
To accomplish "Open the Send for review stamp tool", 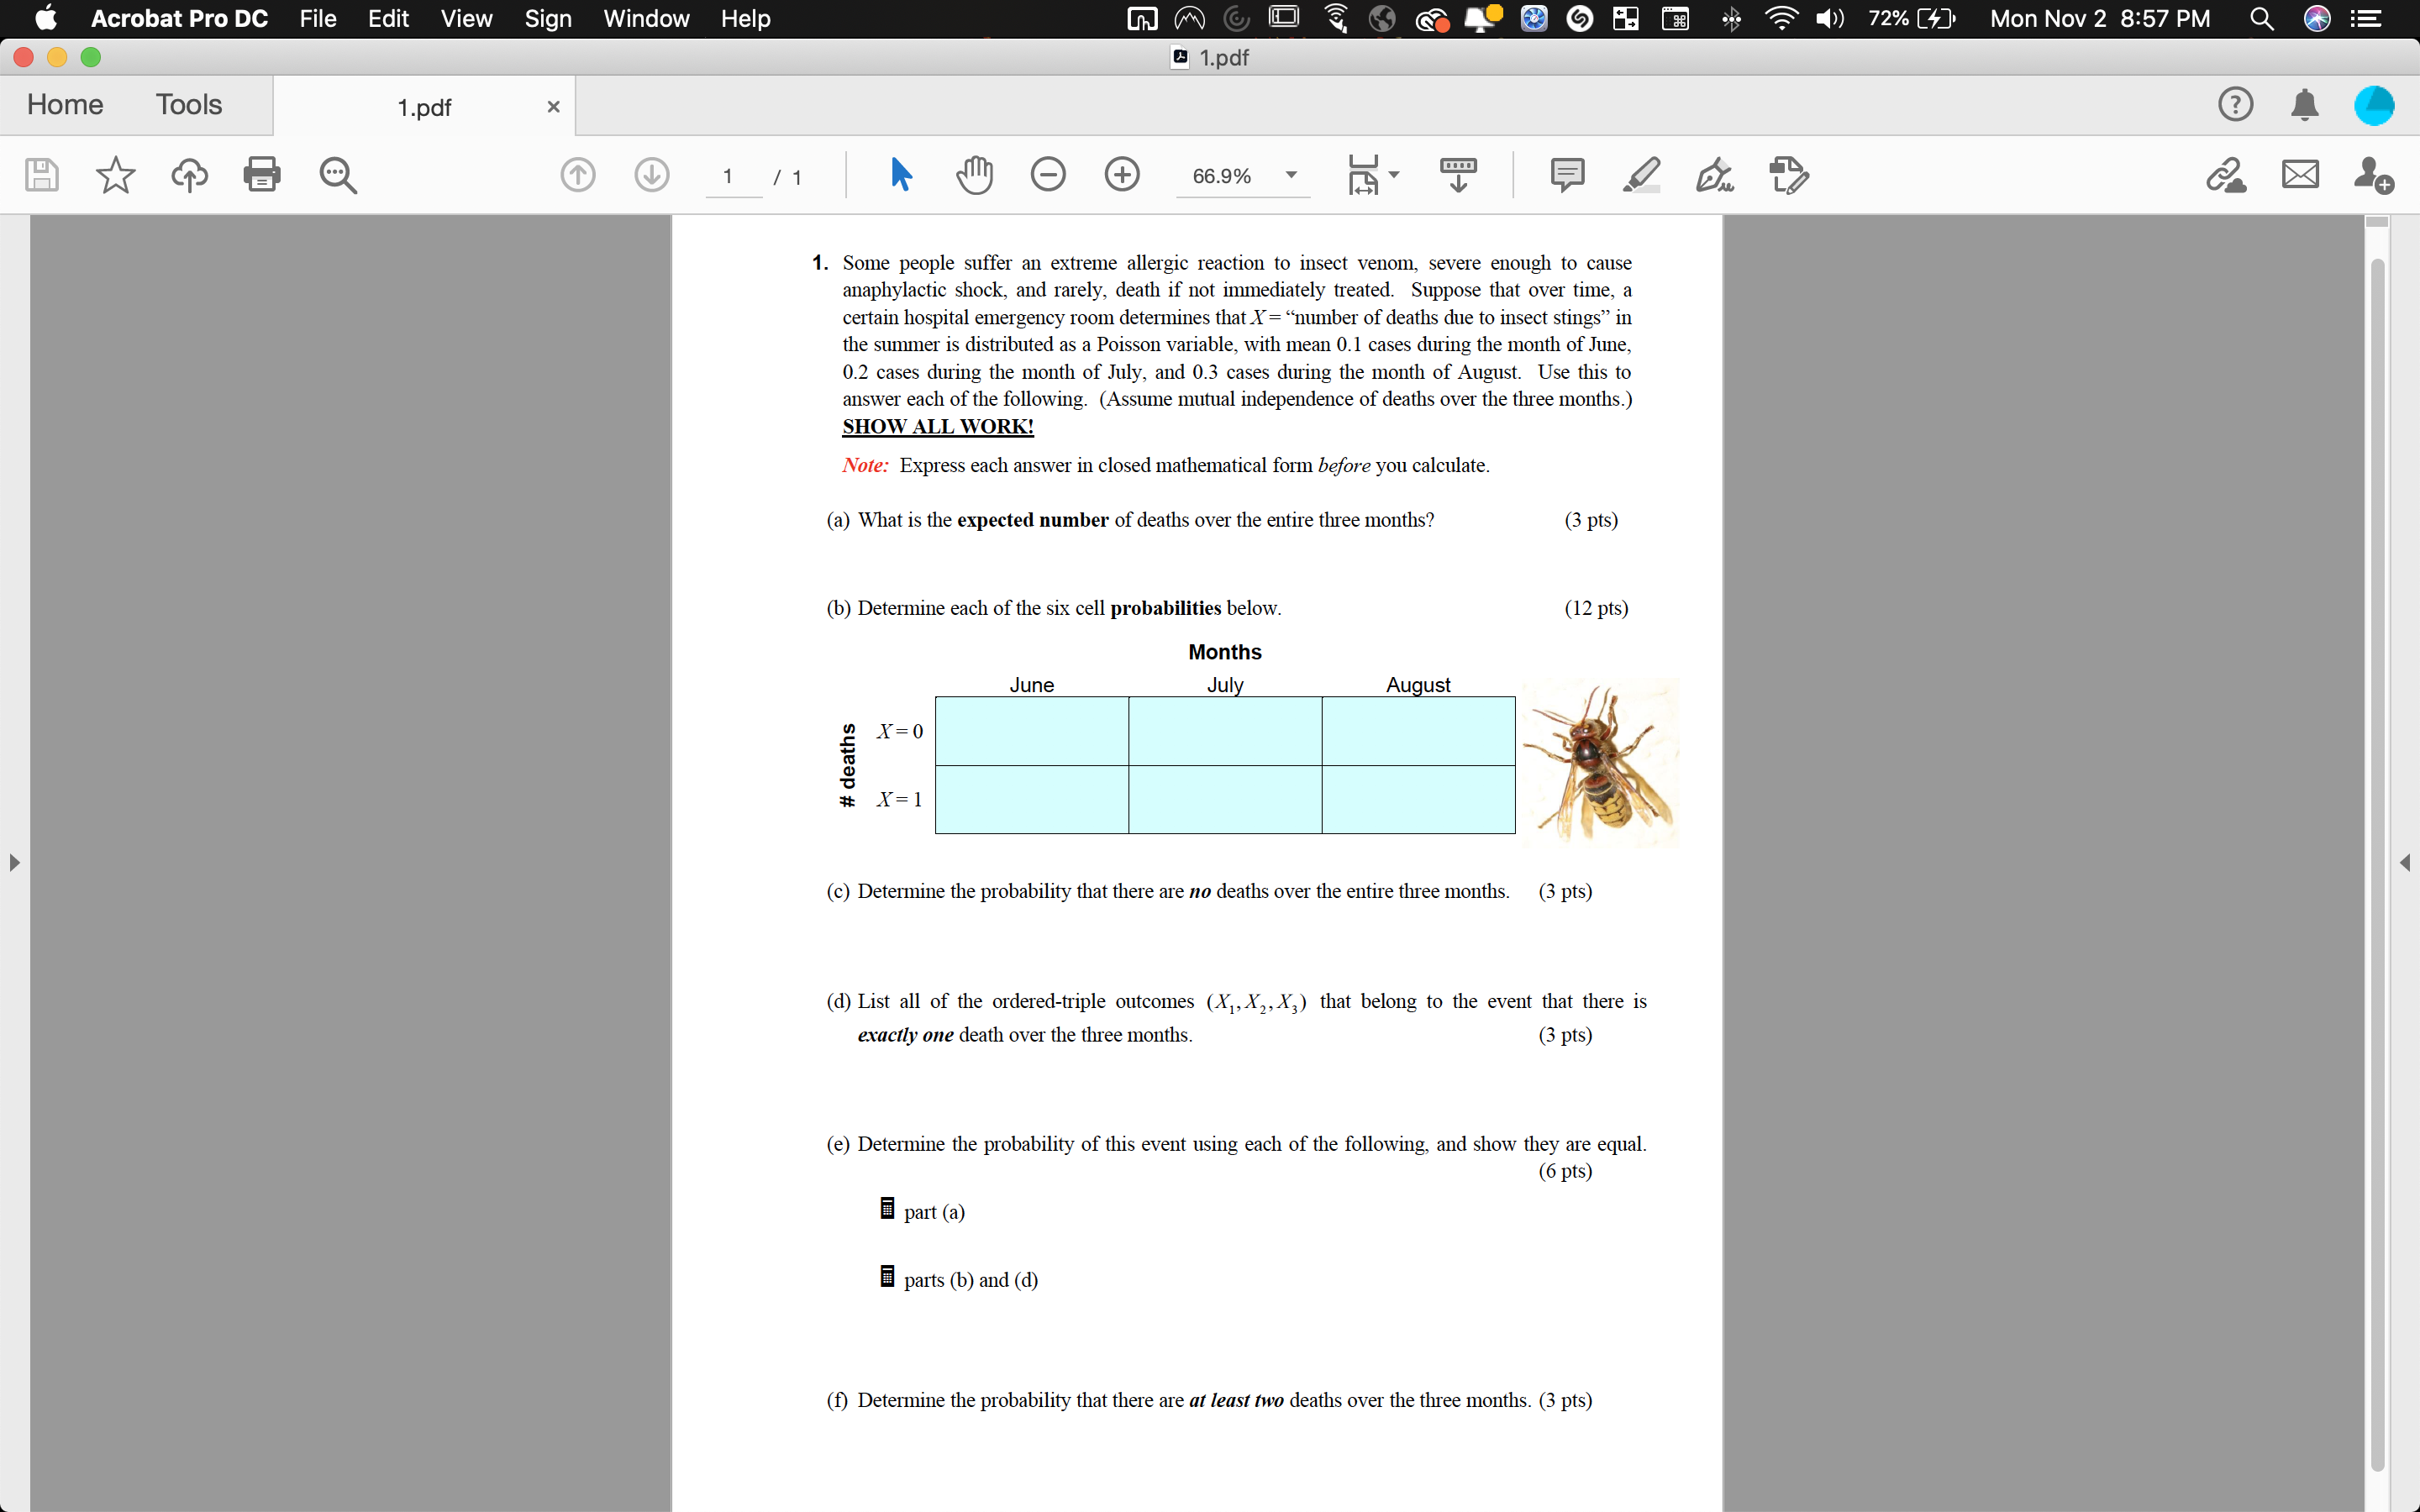I will pyautogui.click(x=1789, y=175).
